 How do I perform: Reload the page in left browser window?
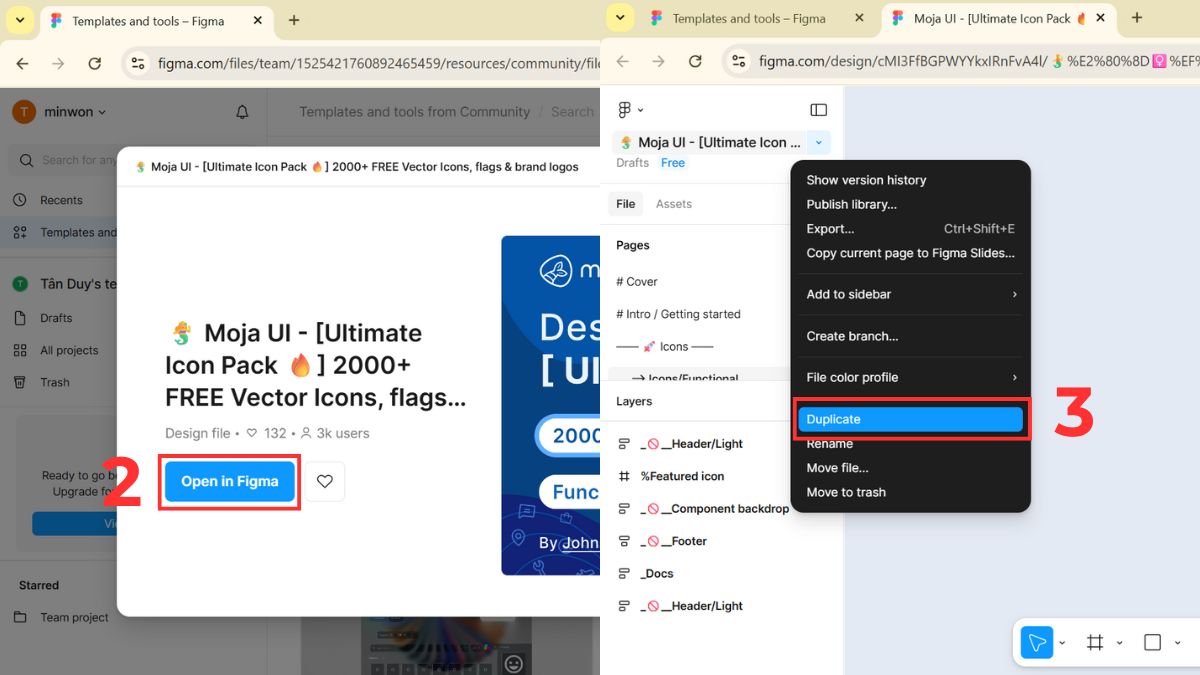pos(95,63)
